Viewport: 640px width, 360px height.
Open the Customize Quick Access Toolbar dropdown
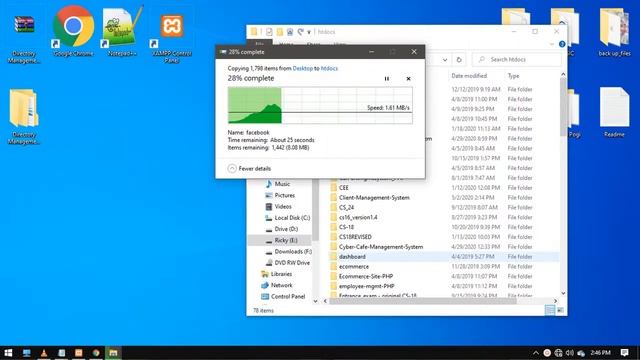(x=309, y=32)
